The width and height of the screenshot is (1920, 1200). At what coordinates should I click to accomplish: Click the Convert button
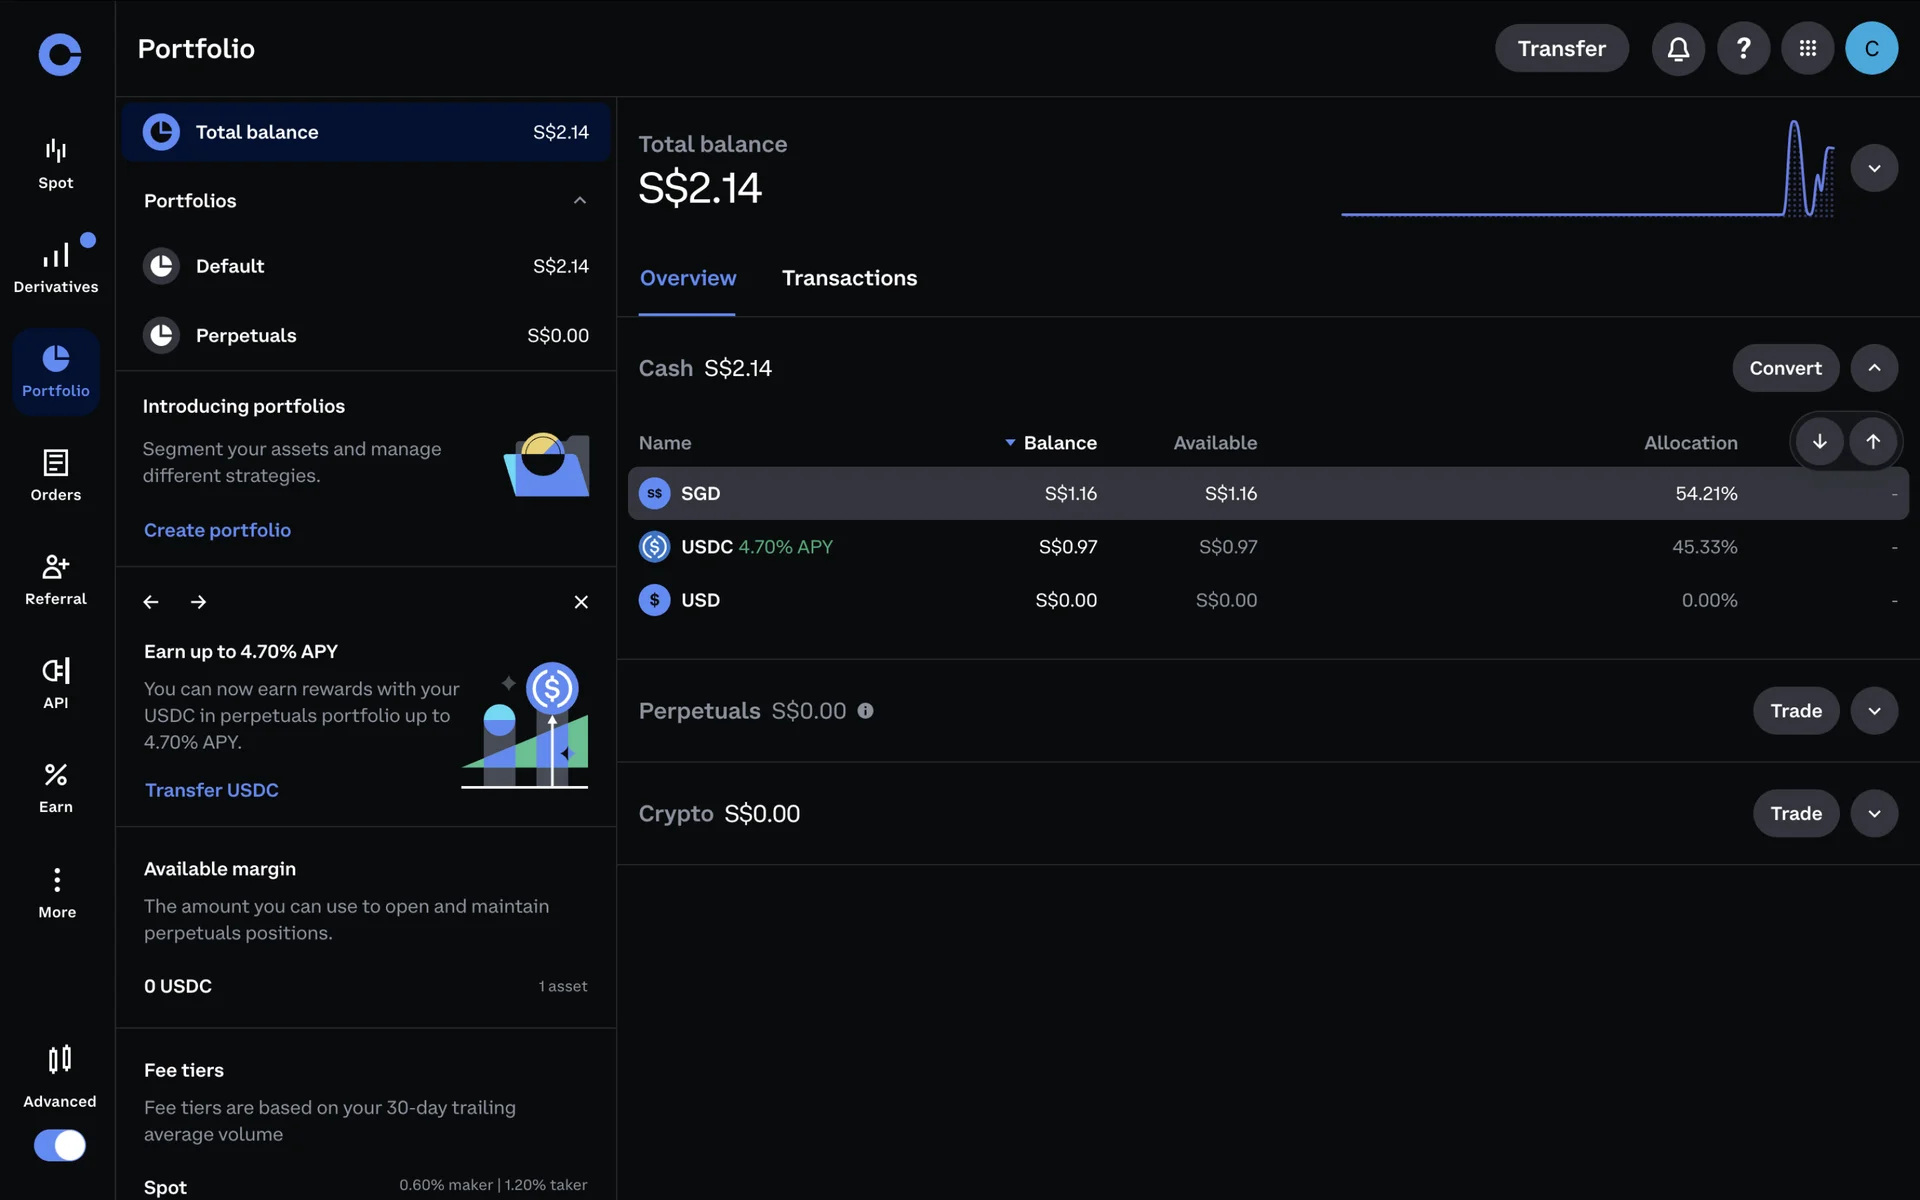(x=1785, y=368)
